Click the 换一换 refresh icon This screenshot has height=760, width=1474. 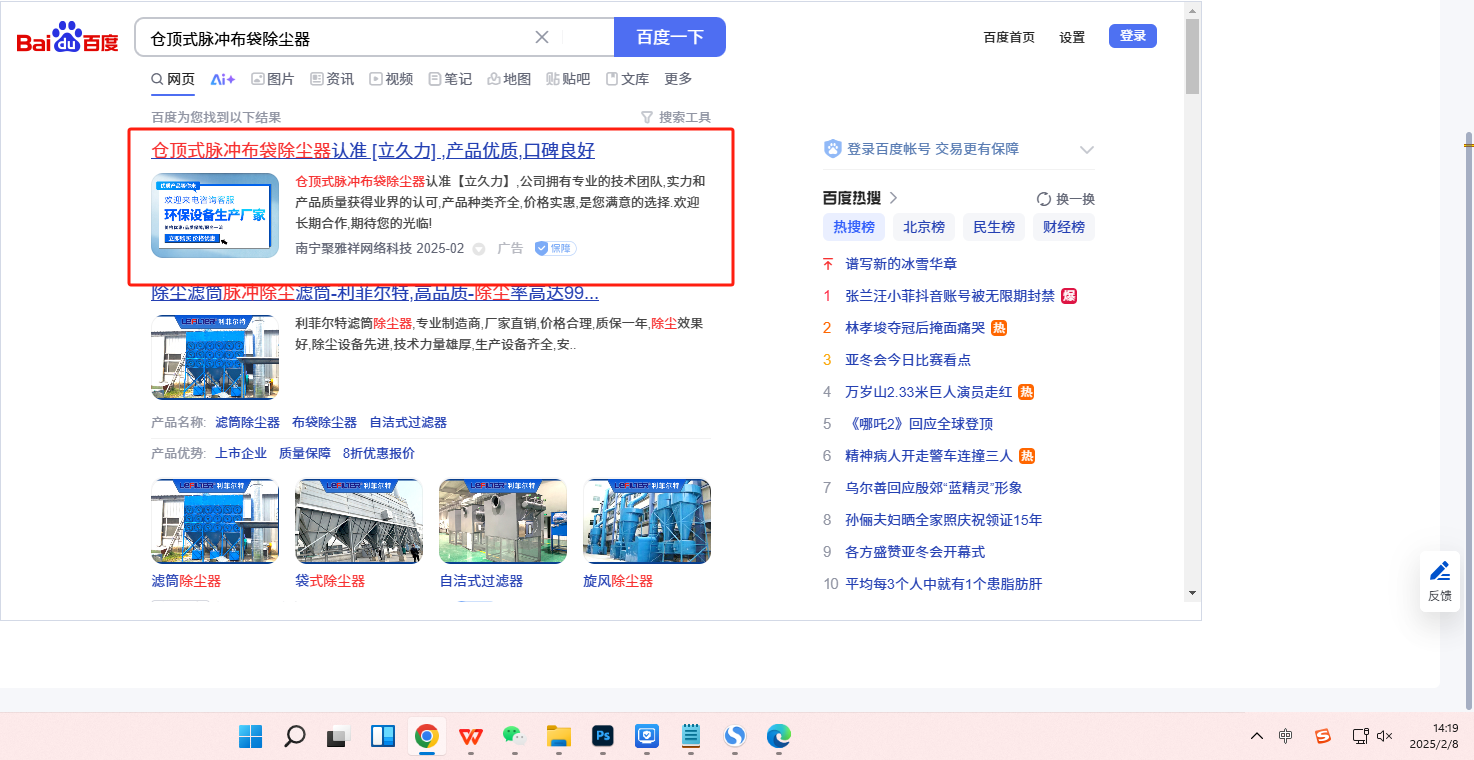coord(1044,199)
